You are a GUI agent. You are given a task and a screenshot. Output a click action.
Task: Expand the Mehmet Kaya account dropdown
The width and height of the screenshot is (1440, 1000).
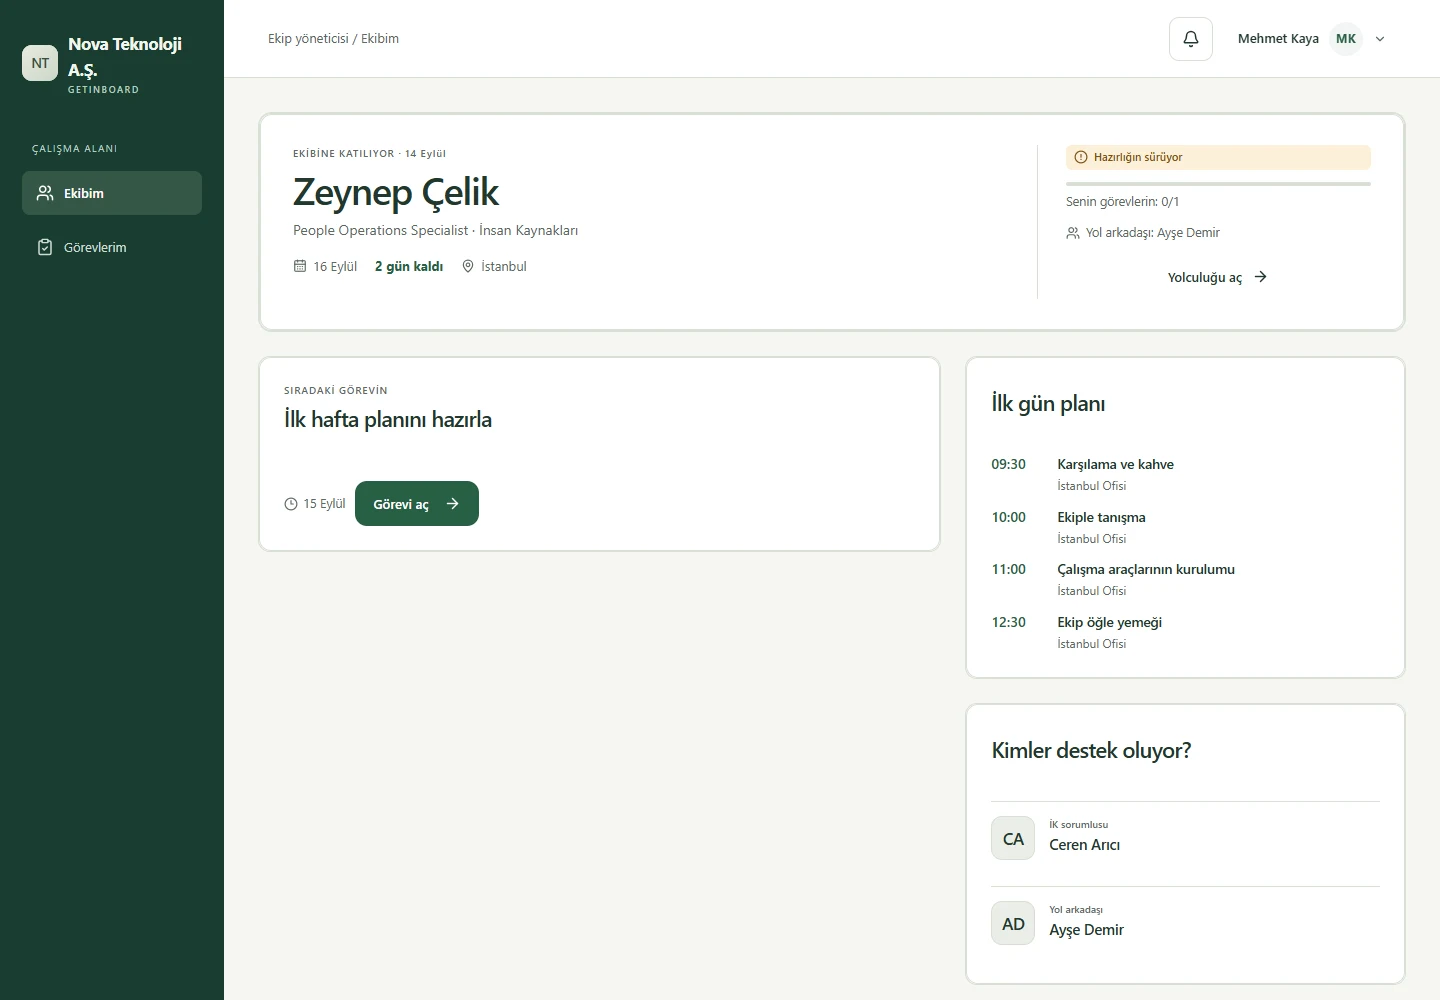point(1380,39)
